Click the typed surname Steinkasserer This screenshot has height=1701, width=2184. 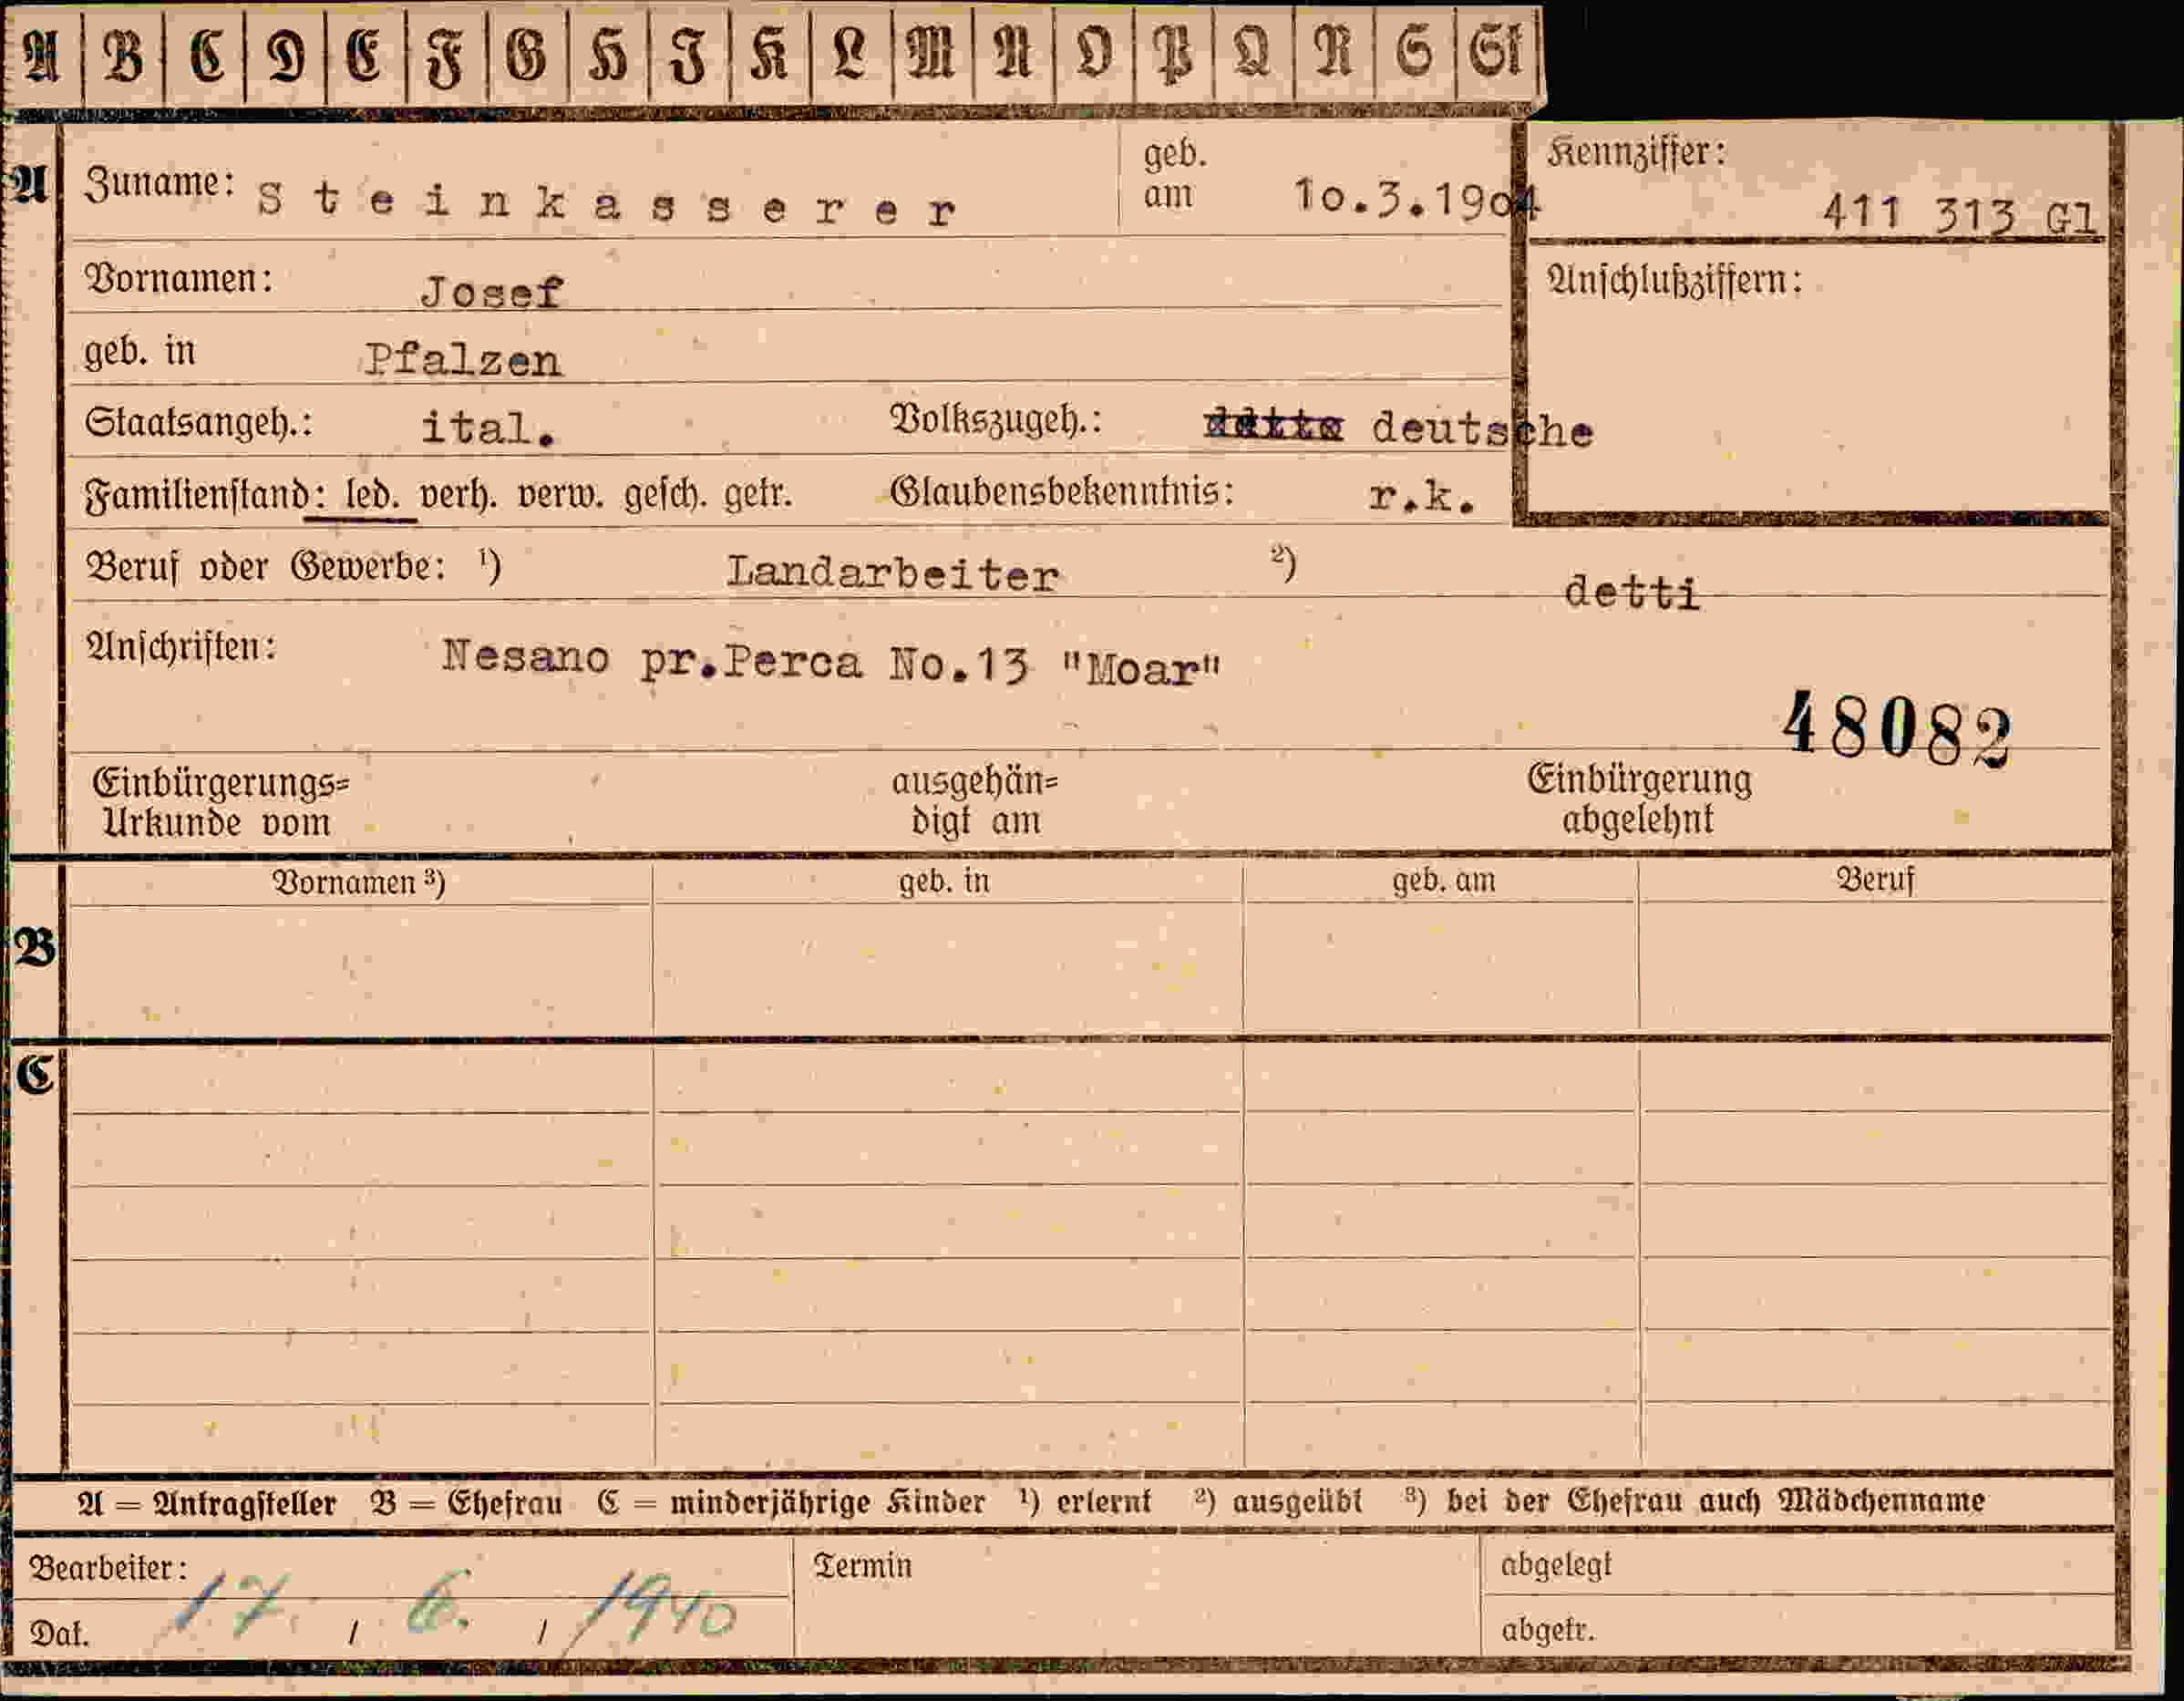(x=606, y=205)
